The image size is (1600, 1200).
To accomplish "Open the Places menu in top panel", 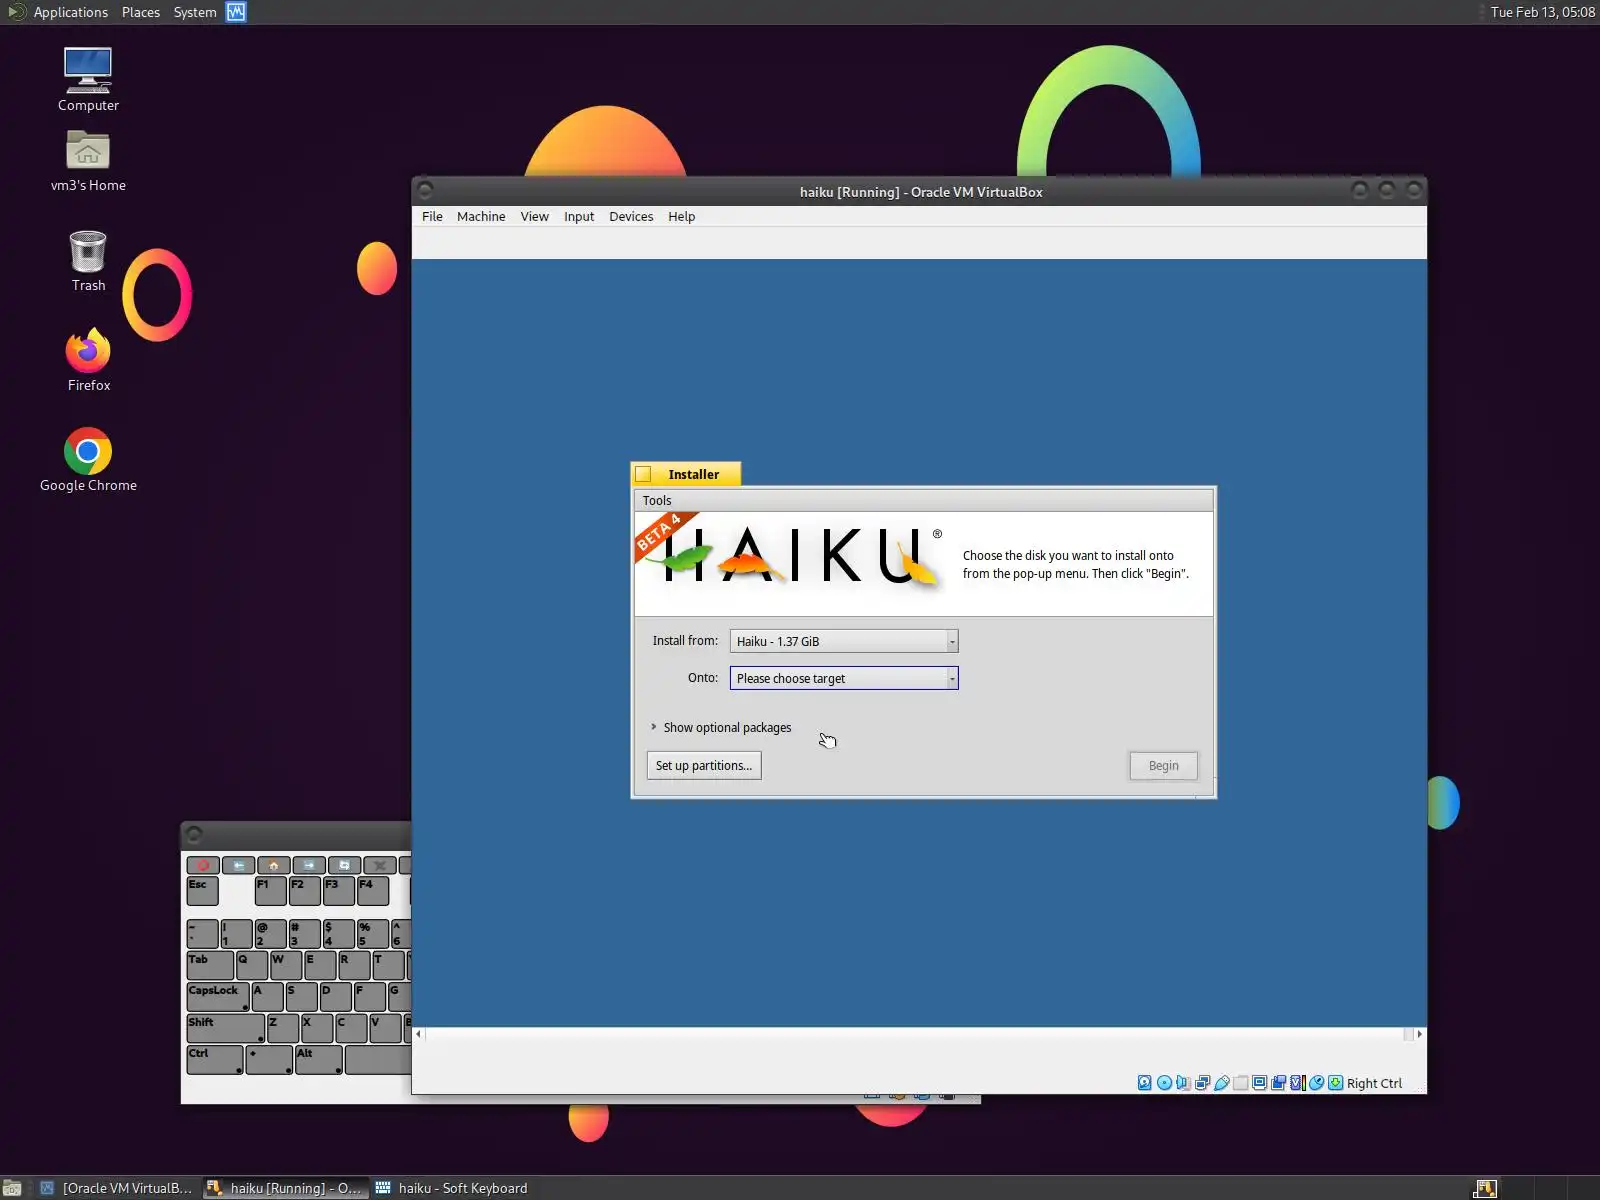I will tap(141, 12).
